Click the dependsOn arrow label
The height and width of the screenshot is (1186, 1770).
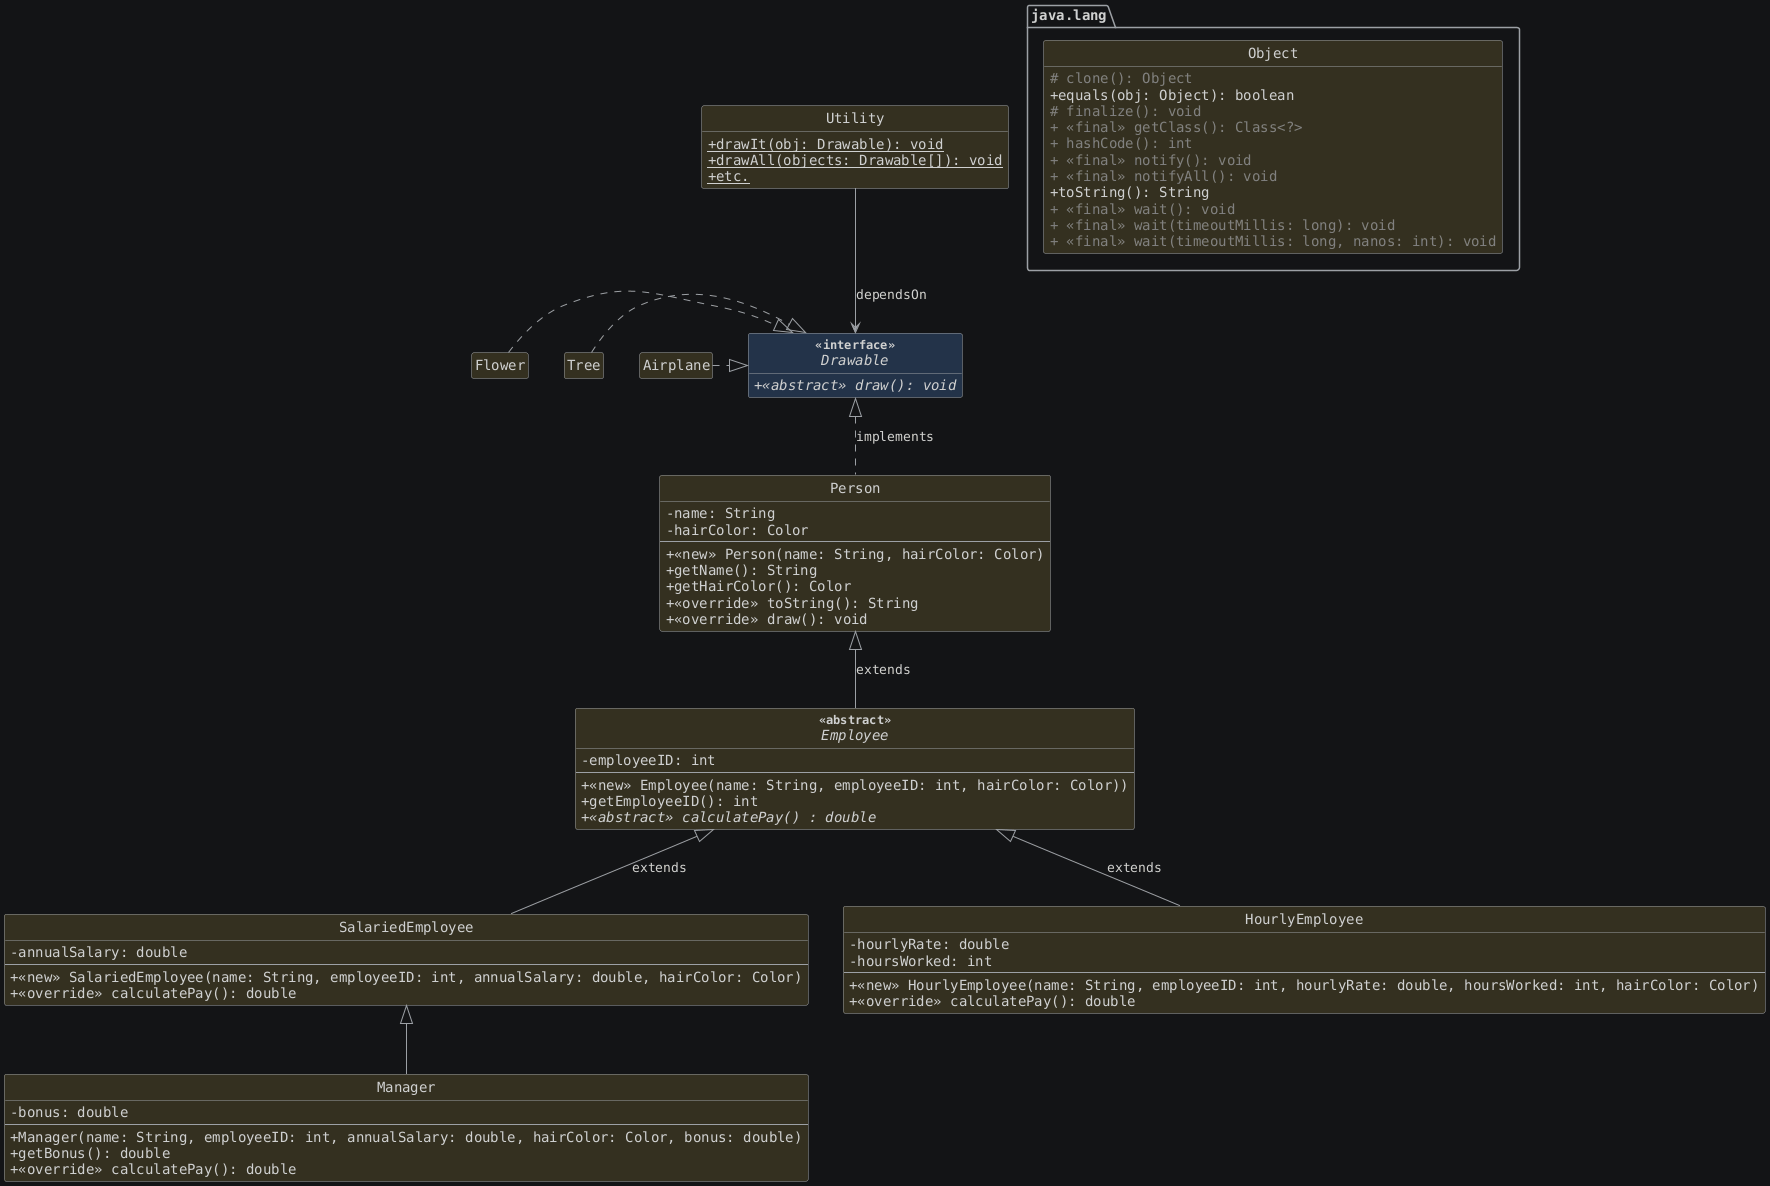pos(891,295)
